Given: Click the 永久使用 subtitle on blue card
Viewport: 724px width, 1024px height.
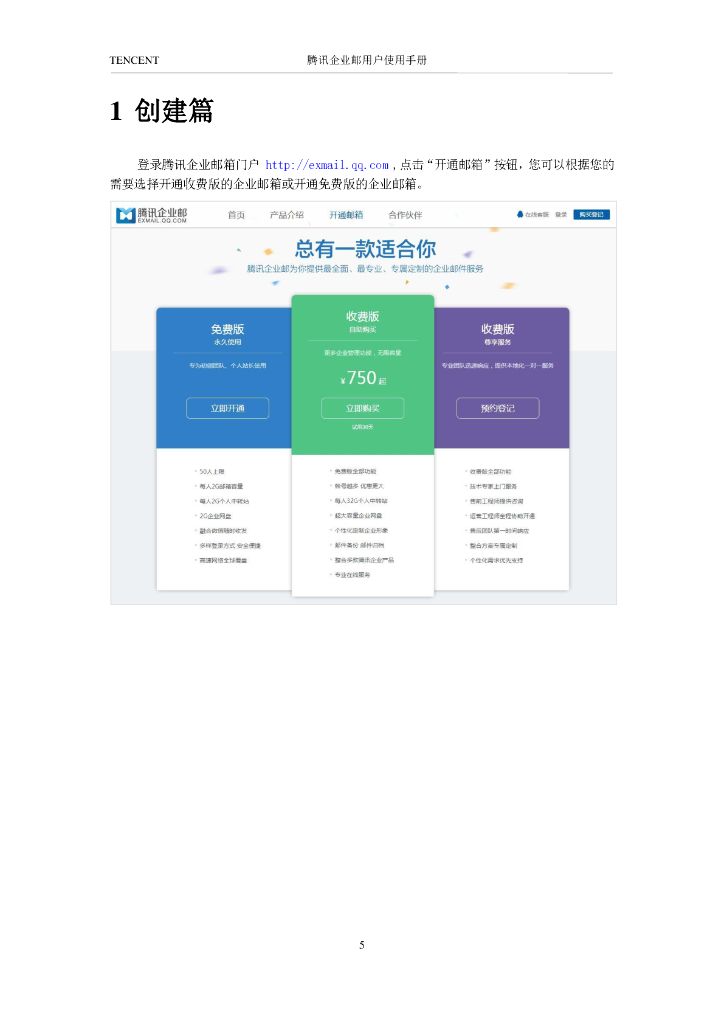Looking at the screenshot, I should coord(228,342).
